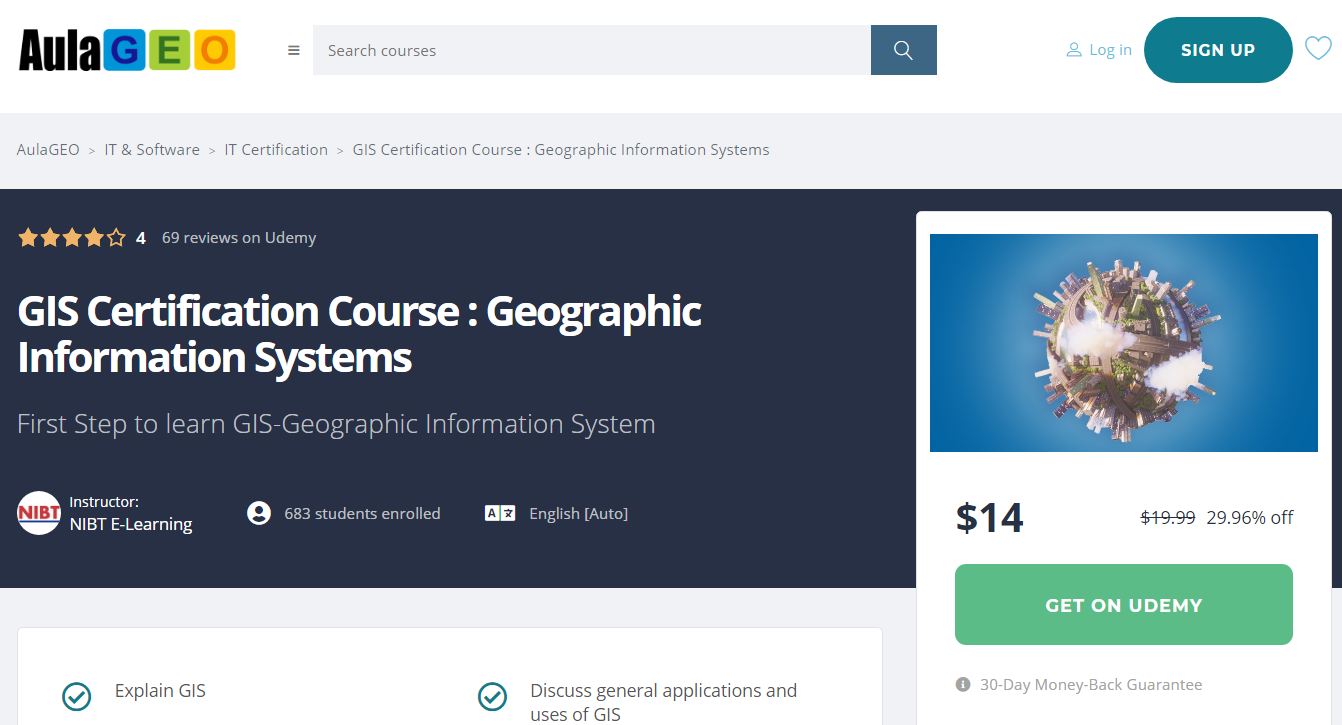The width and height of the screenshot is (1342, 725).
Task: Click the checkmark beside Explain GIS
Action: (77, 696)
